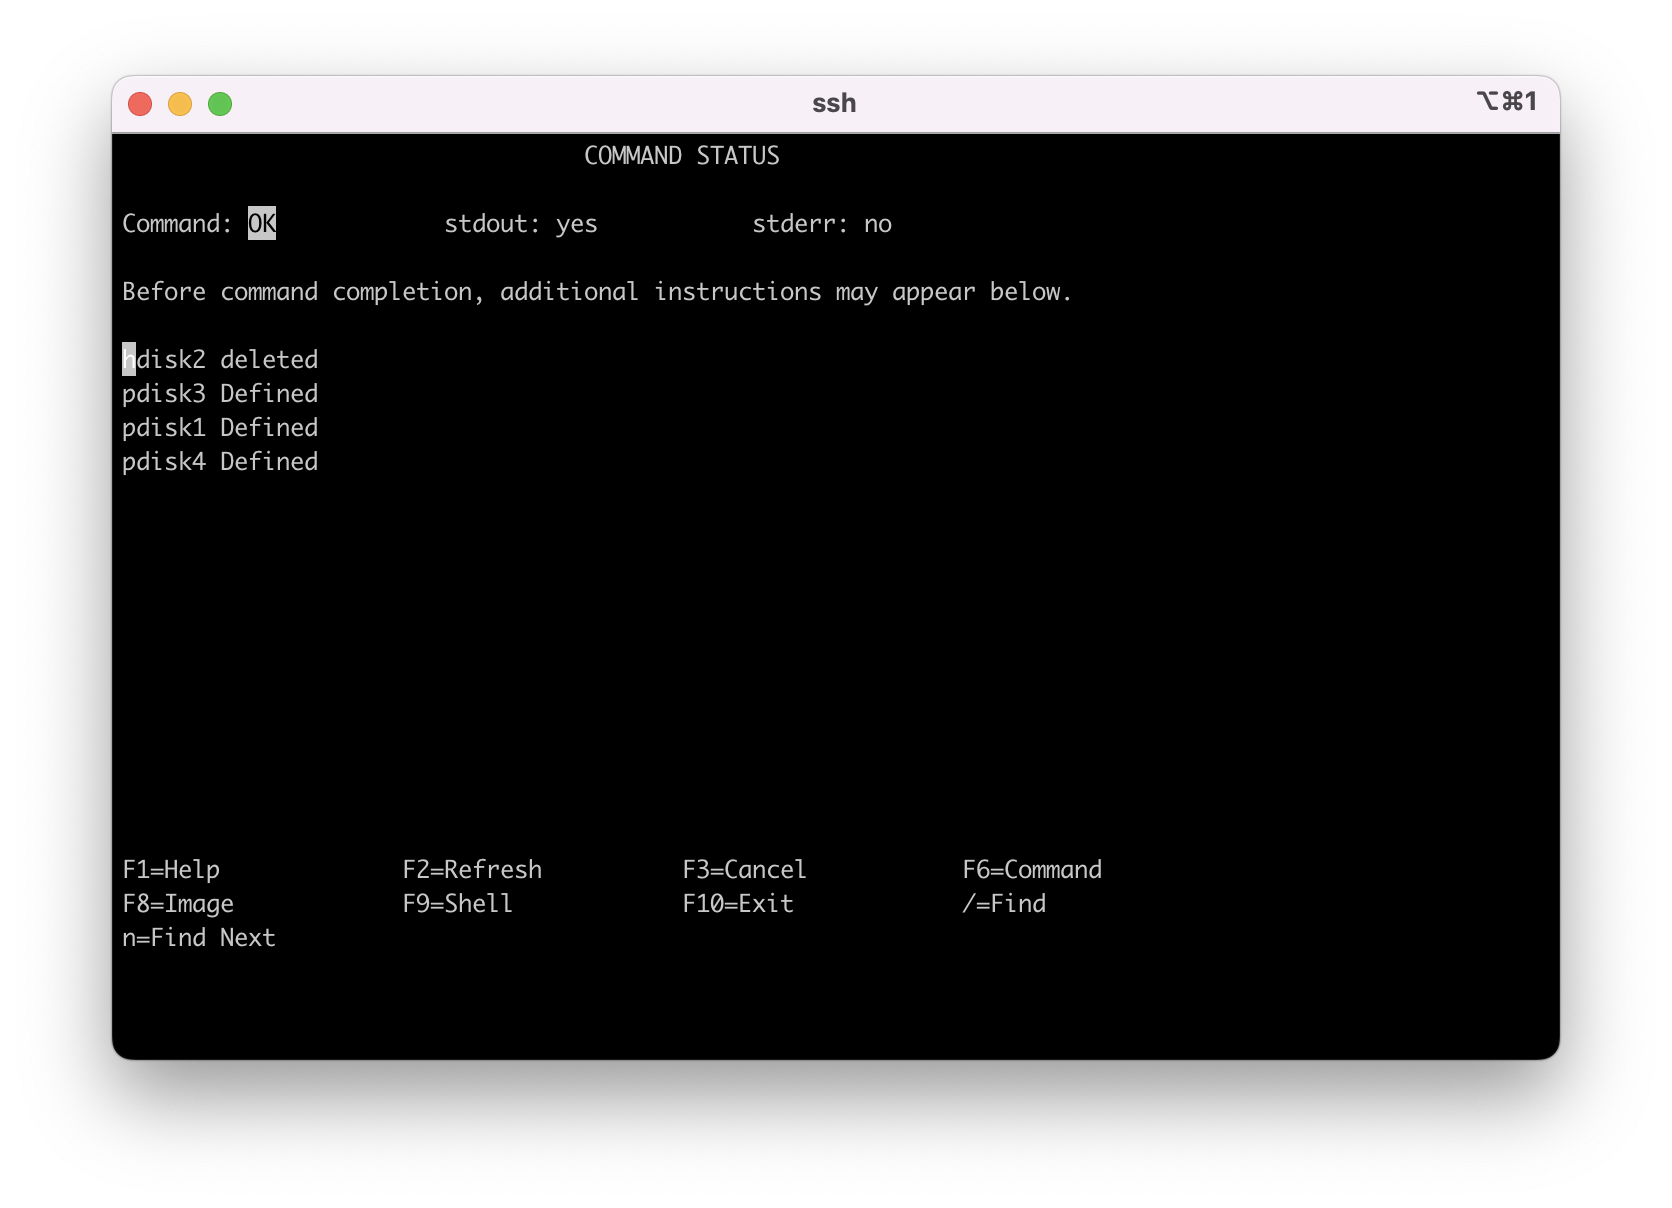Select F2=Refresh function key label

pos(472,870)
